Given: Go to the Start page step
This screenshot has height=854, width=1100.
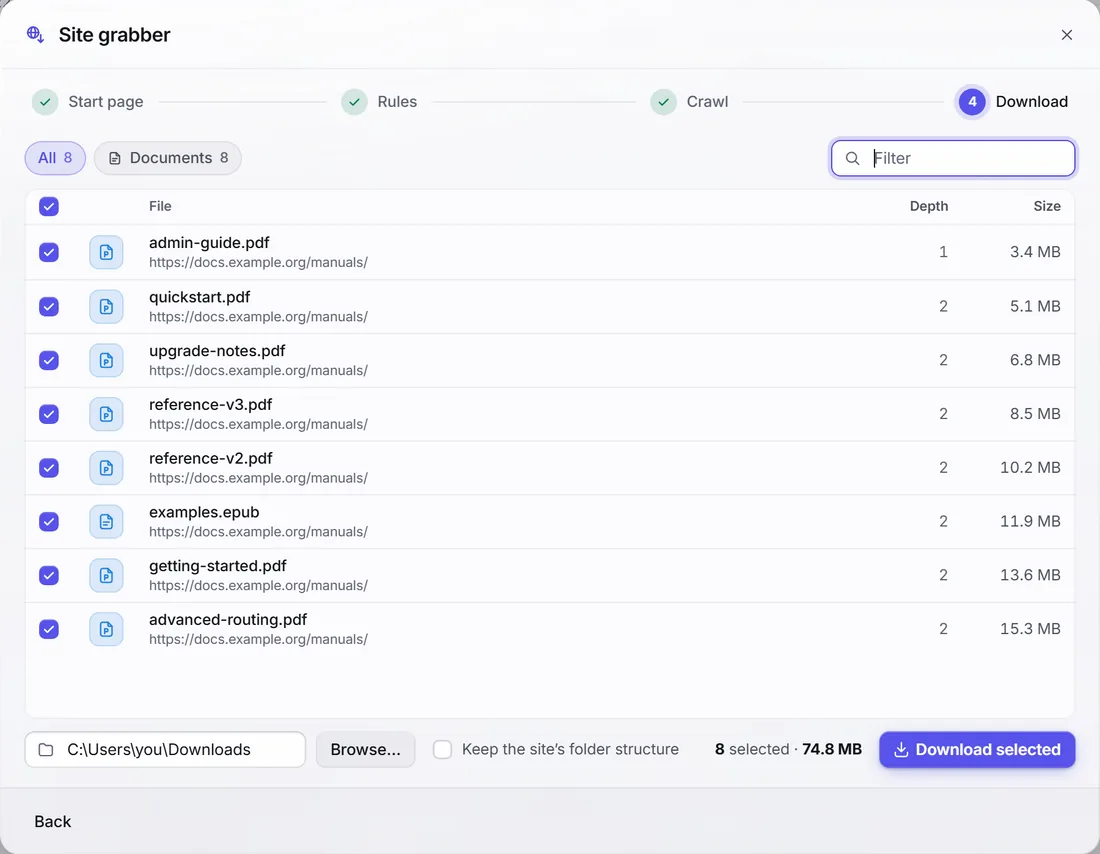Looking at the screenshot, I should click(x=106, y=102).
